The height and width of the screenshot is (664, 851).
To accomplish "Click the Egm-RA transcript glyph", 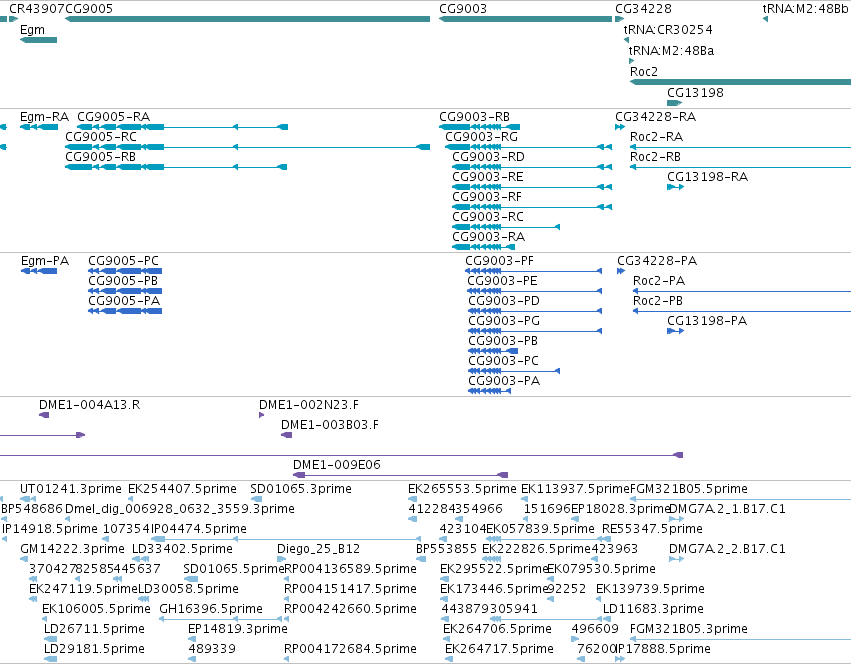I will coord(39,127).
